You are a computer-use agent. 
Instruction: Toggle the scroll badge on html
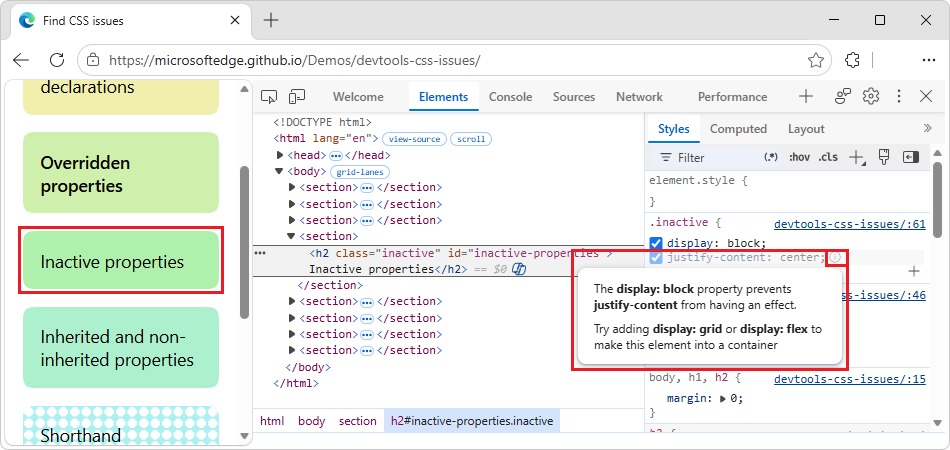tap(471, 139)
